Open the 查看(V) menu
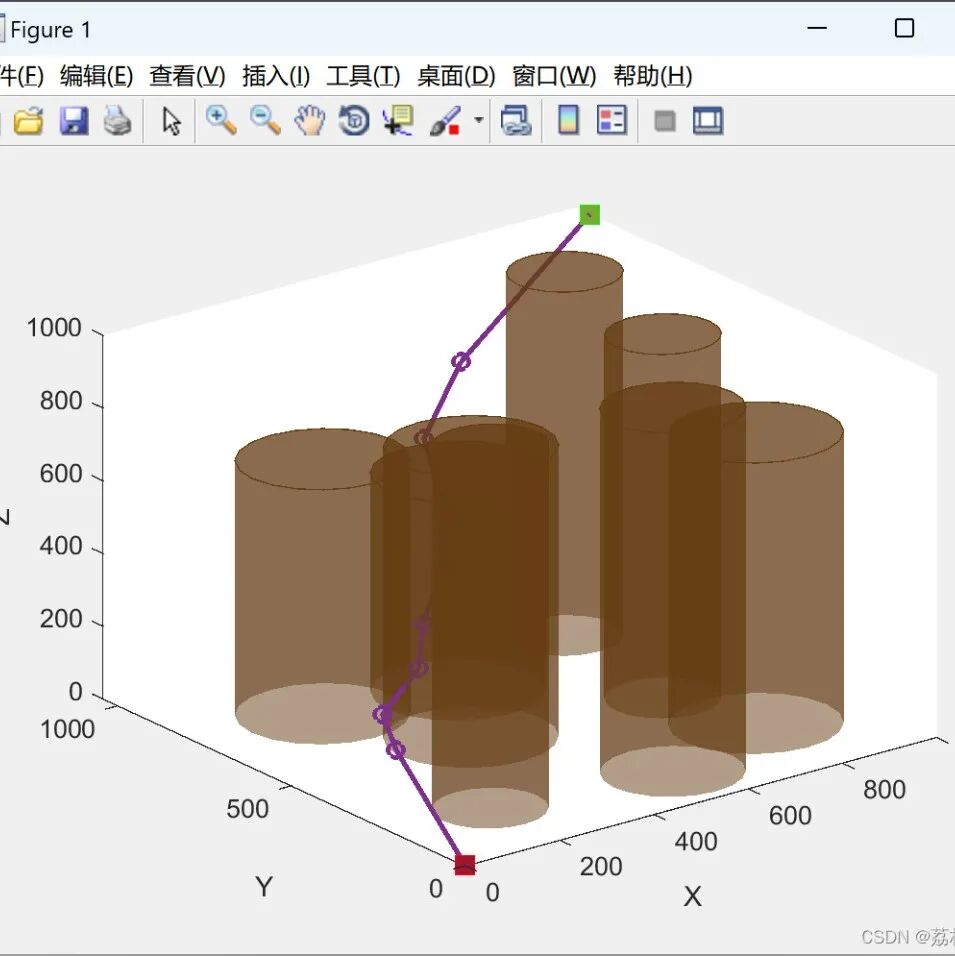The height and width of the screenshot is (956, 955). 187,76
